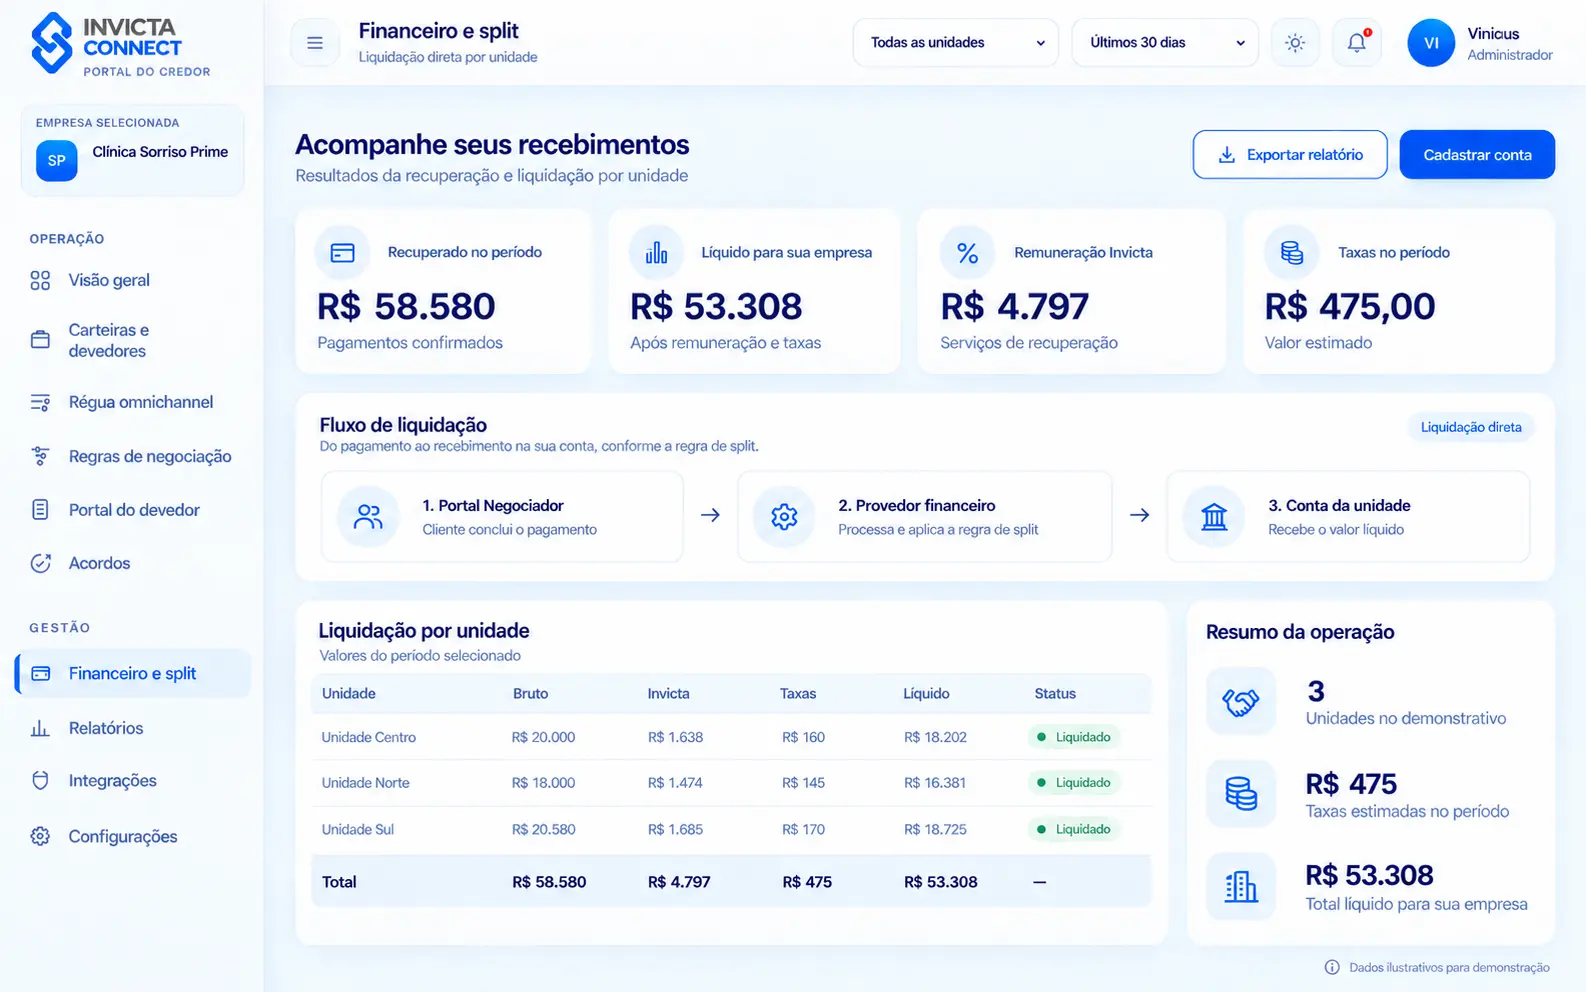Viewport: 1586px width, 992px height.
Task: Click the Provedor financeiro gear icon
Action: pos(784,516)
